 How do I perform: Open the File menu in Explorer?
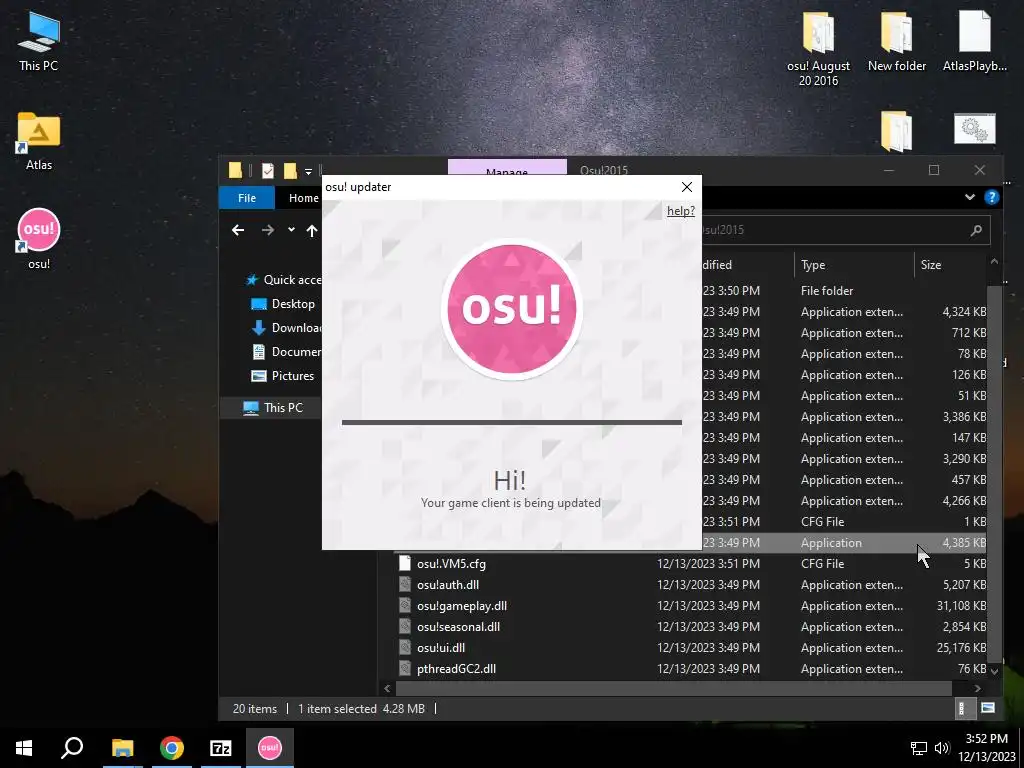point(247,198)
